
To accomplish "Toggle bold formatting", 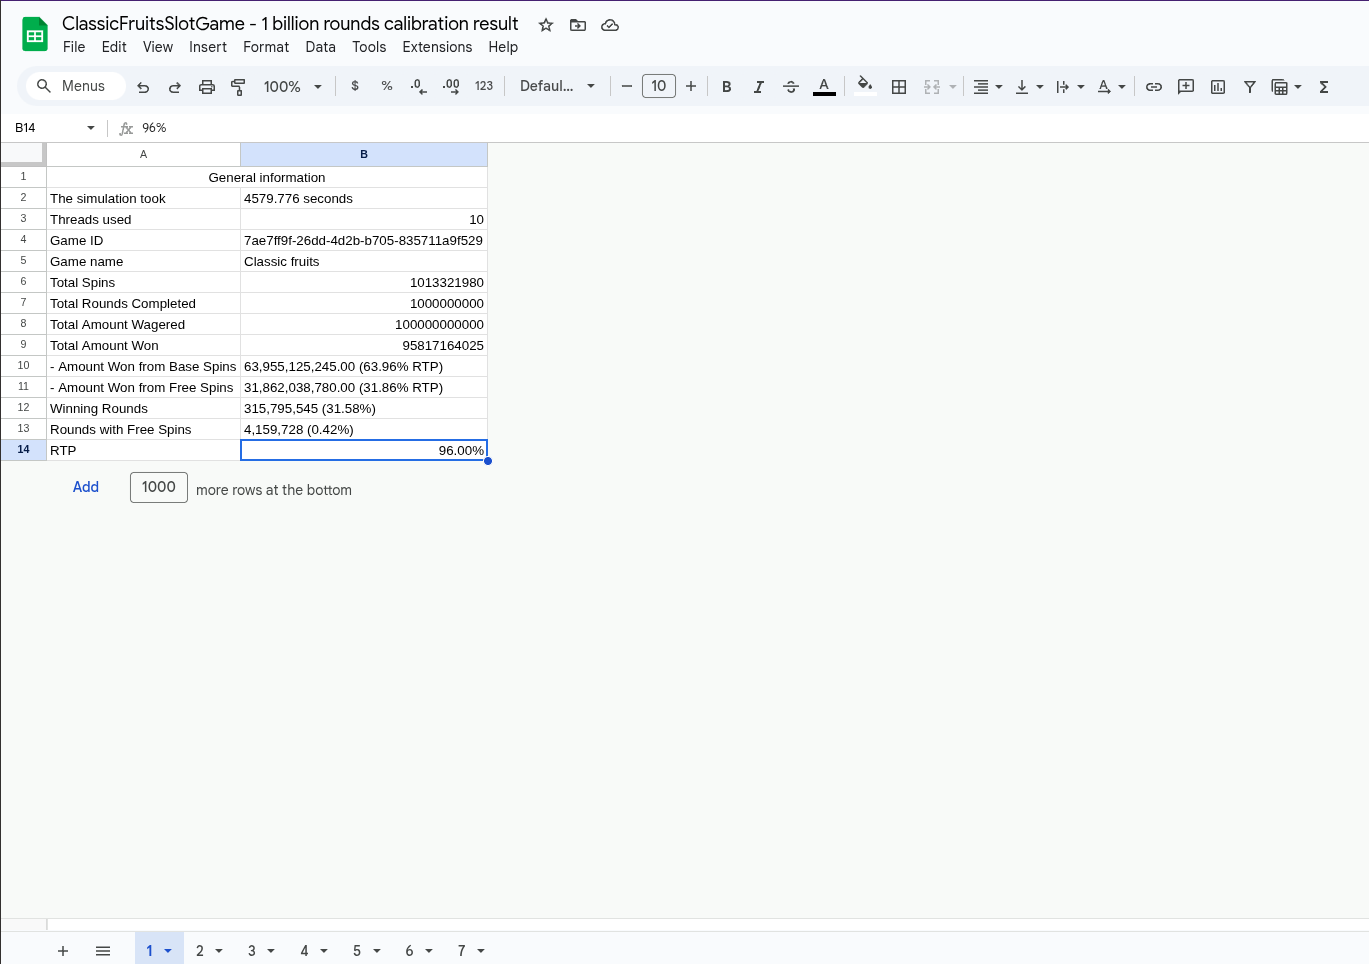I will tap(727, 87).
